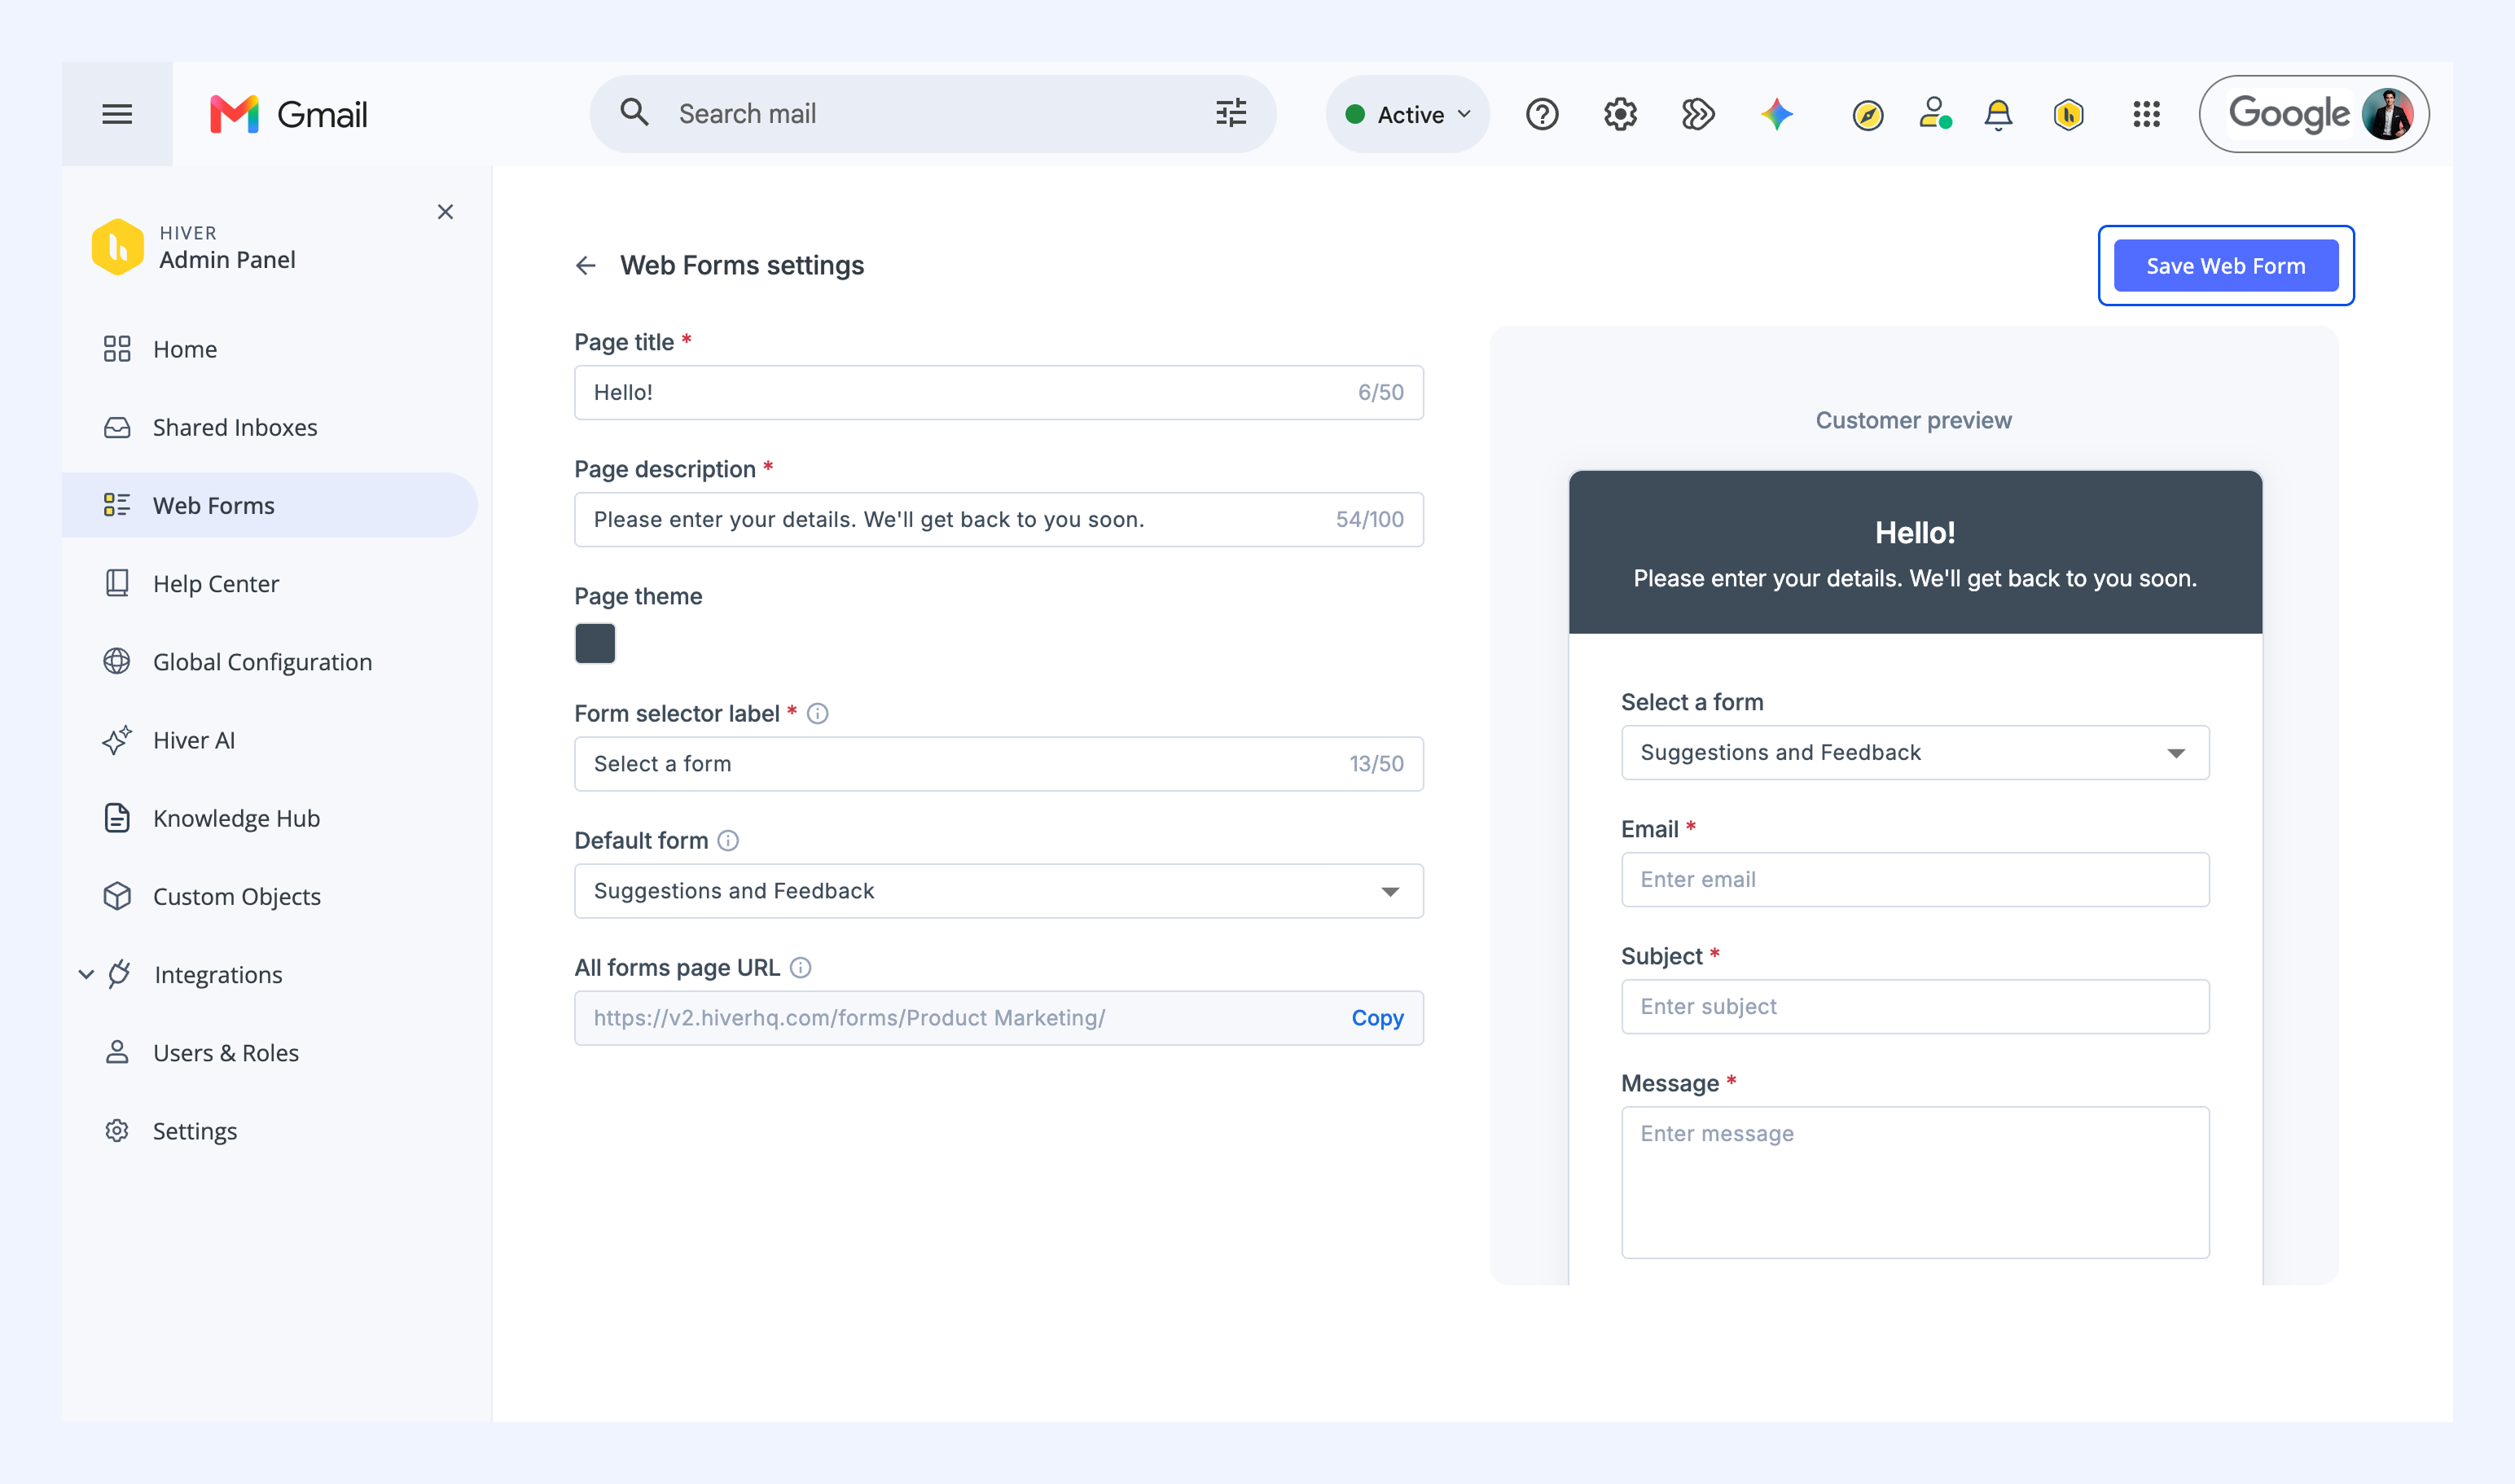Open Select a form dropdown in preview
2515x1484 pixels.
click(x=1915, y=752)
